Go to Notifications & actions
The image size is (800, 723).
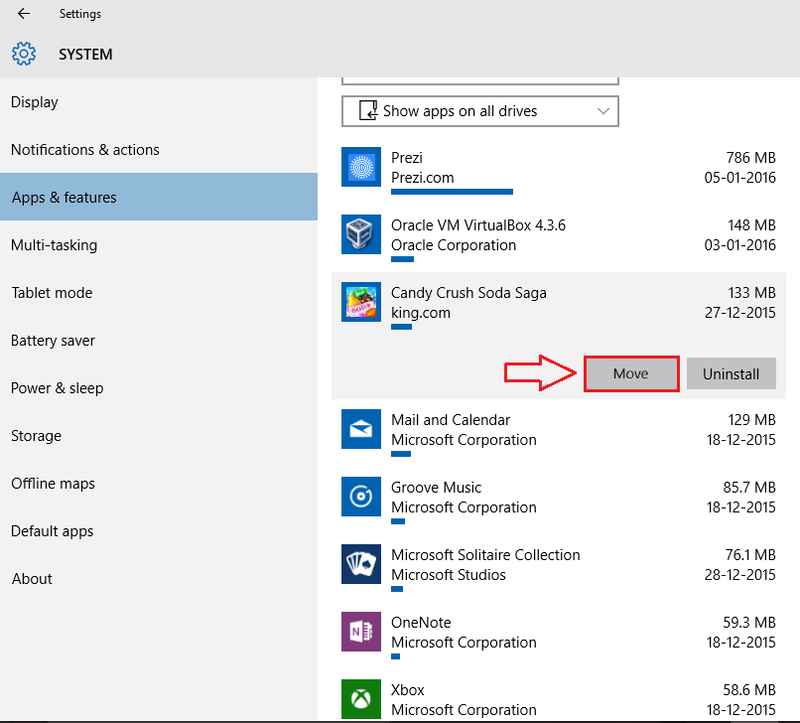point(159,149)
